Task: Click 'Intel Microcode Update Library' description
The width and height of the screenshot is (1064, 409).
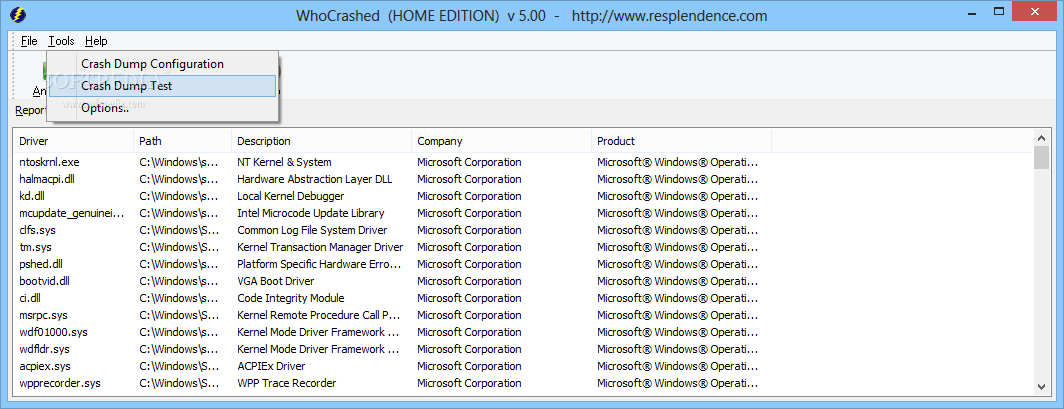Action: [x=311, y=213]
